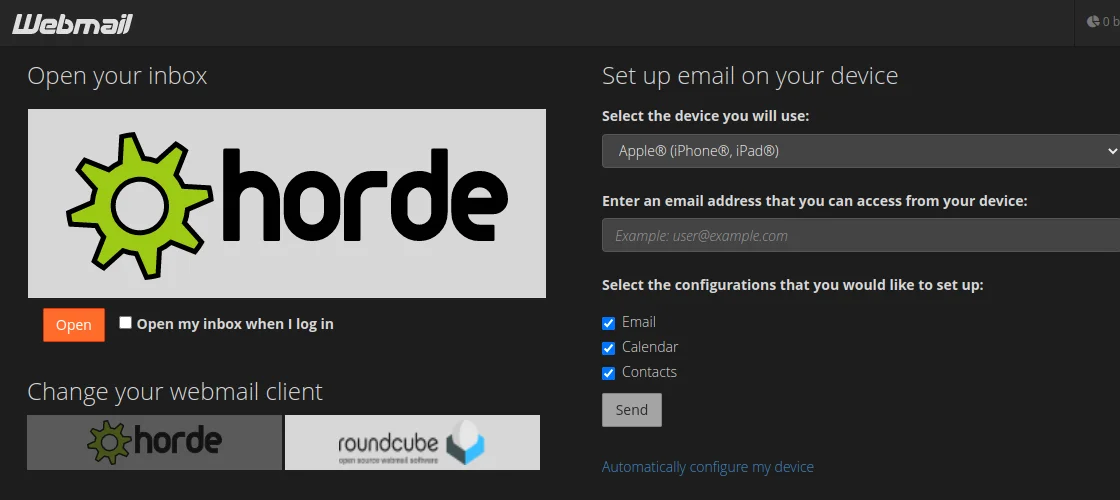Enable Open my inbox when I log in
Viewport: 1120px width, 500px height.
(x=126, y=323)
